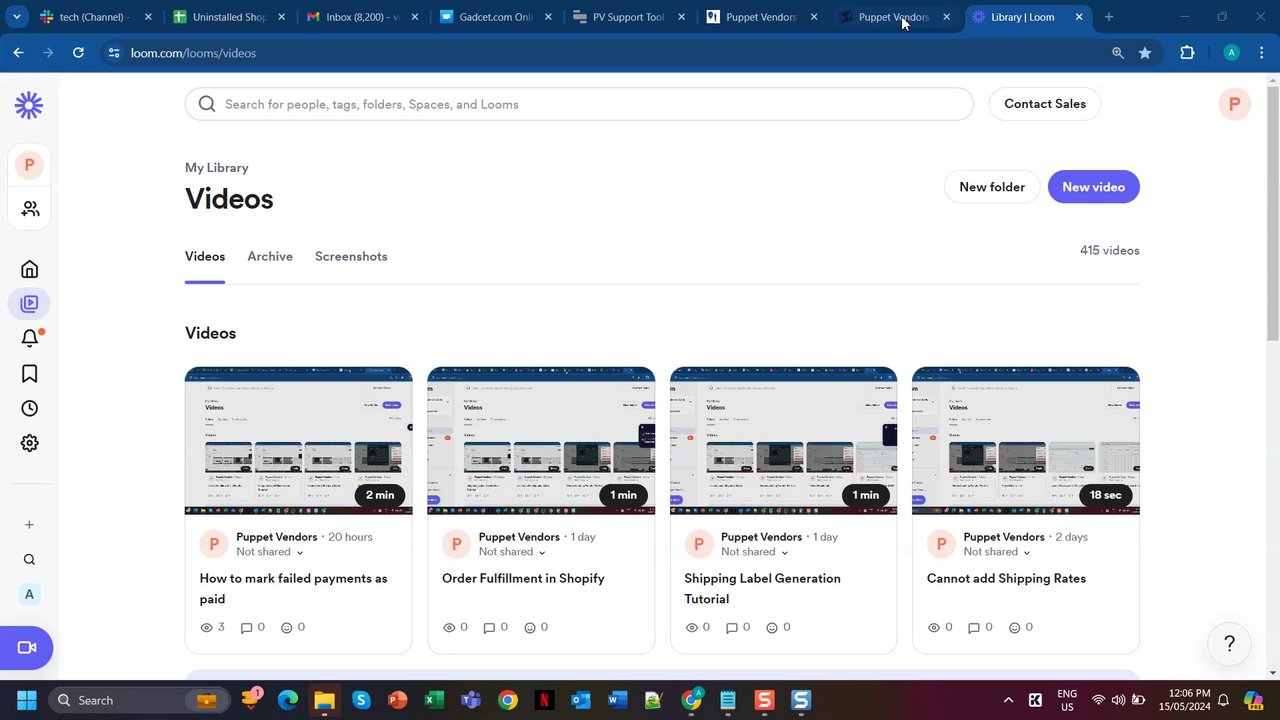Click the New video button
The width and height of the screenshot is (1280, 720).
(1093, 187)
